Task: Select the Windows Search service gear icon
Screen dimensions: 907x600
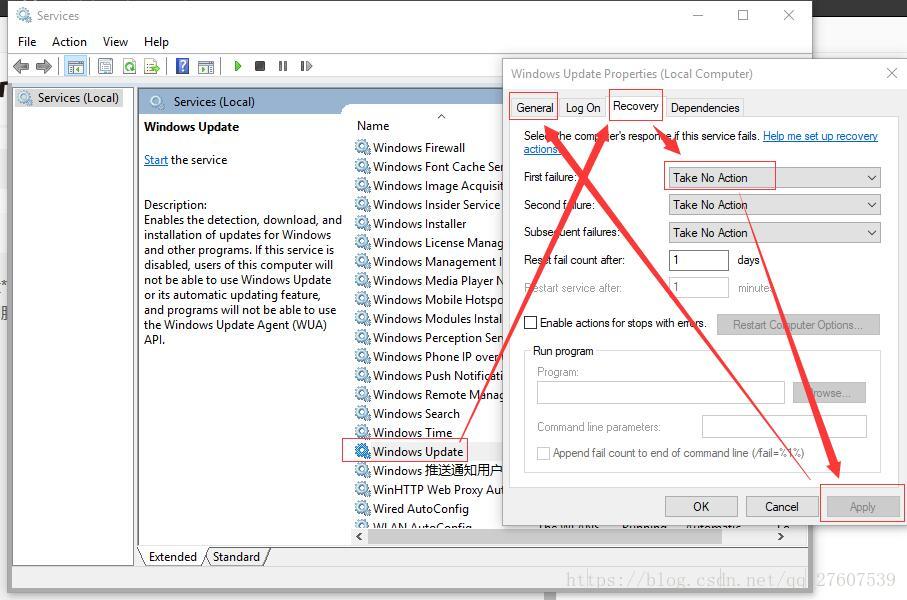Action: point(363,413)
